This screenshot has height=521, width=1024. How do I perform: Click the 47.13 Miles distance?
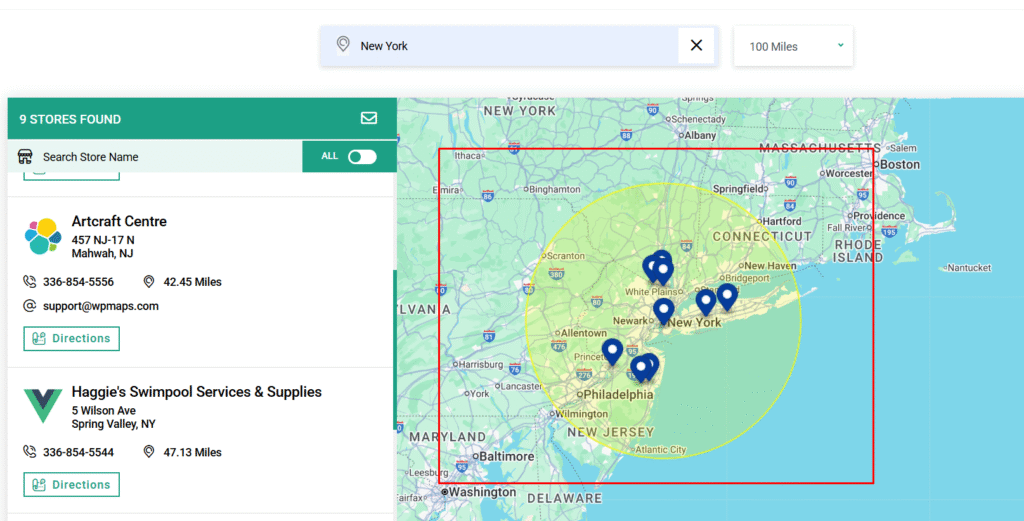193,452
